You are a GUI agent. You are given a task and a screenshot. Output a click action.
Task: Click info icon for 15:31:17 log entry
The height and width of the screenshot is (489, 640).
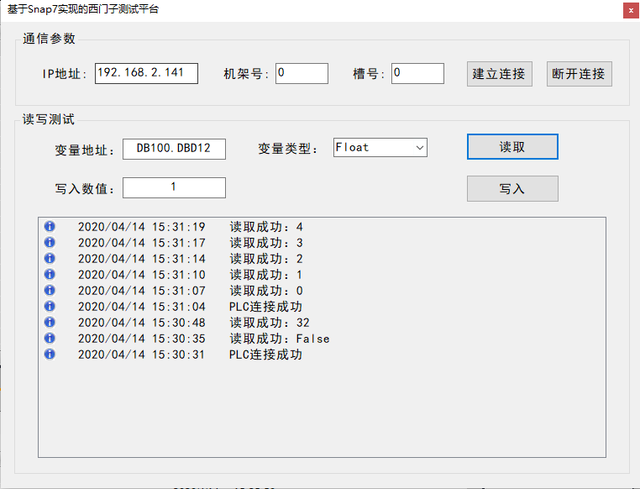click(x=49, y=242)
